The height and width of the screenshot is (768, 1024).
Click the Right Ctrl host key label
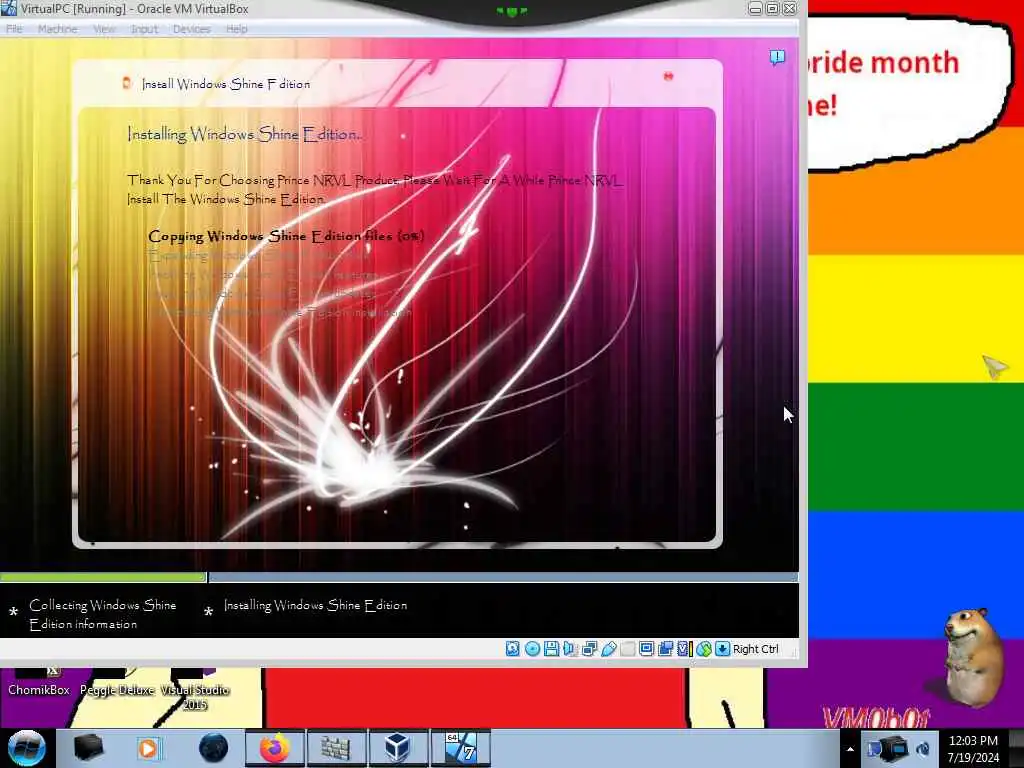[756, 649]
